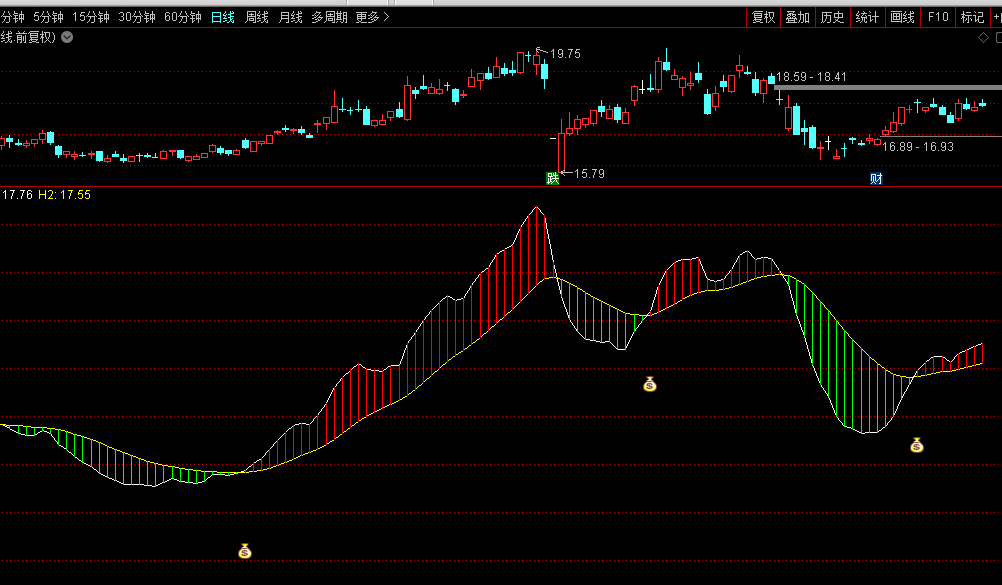Click the middle money bag signal icon
This screenshot has width=1002, height=585.
click(x=650, y=384)
